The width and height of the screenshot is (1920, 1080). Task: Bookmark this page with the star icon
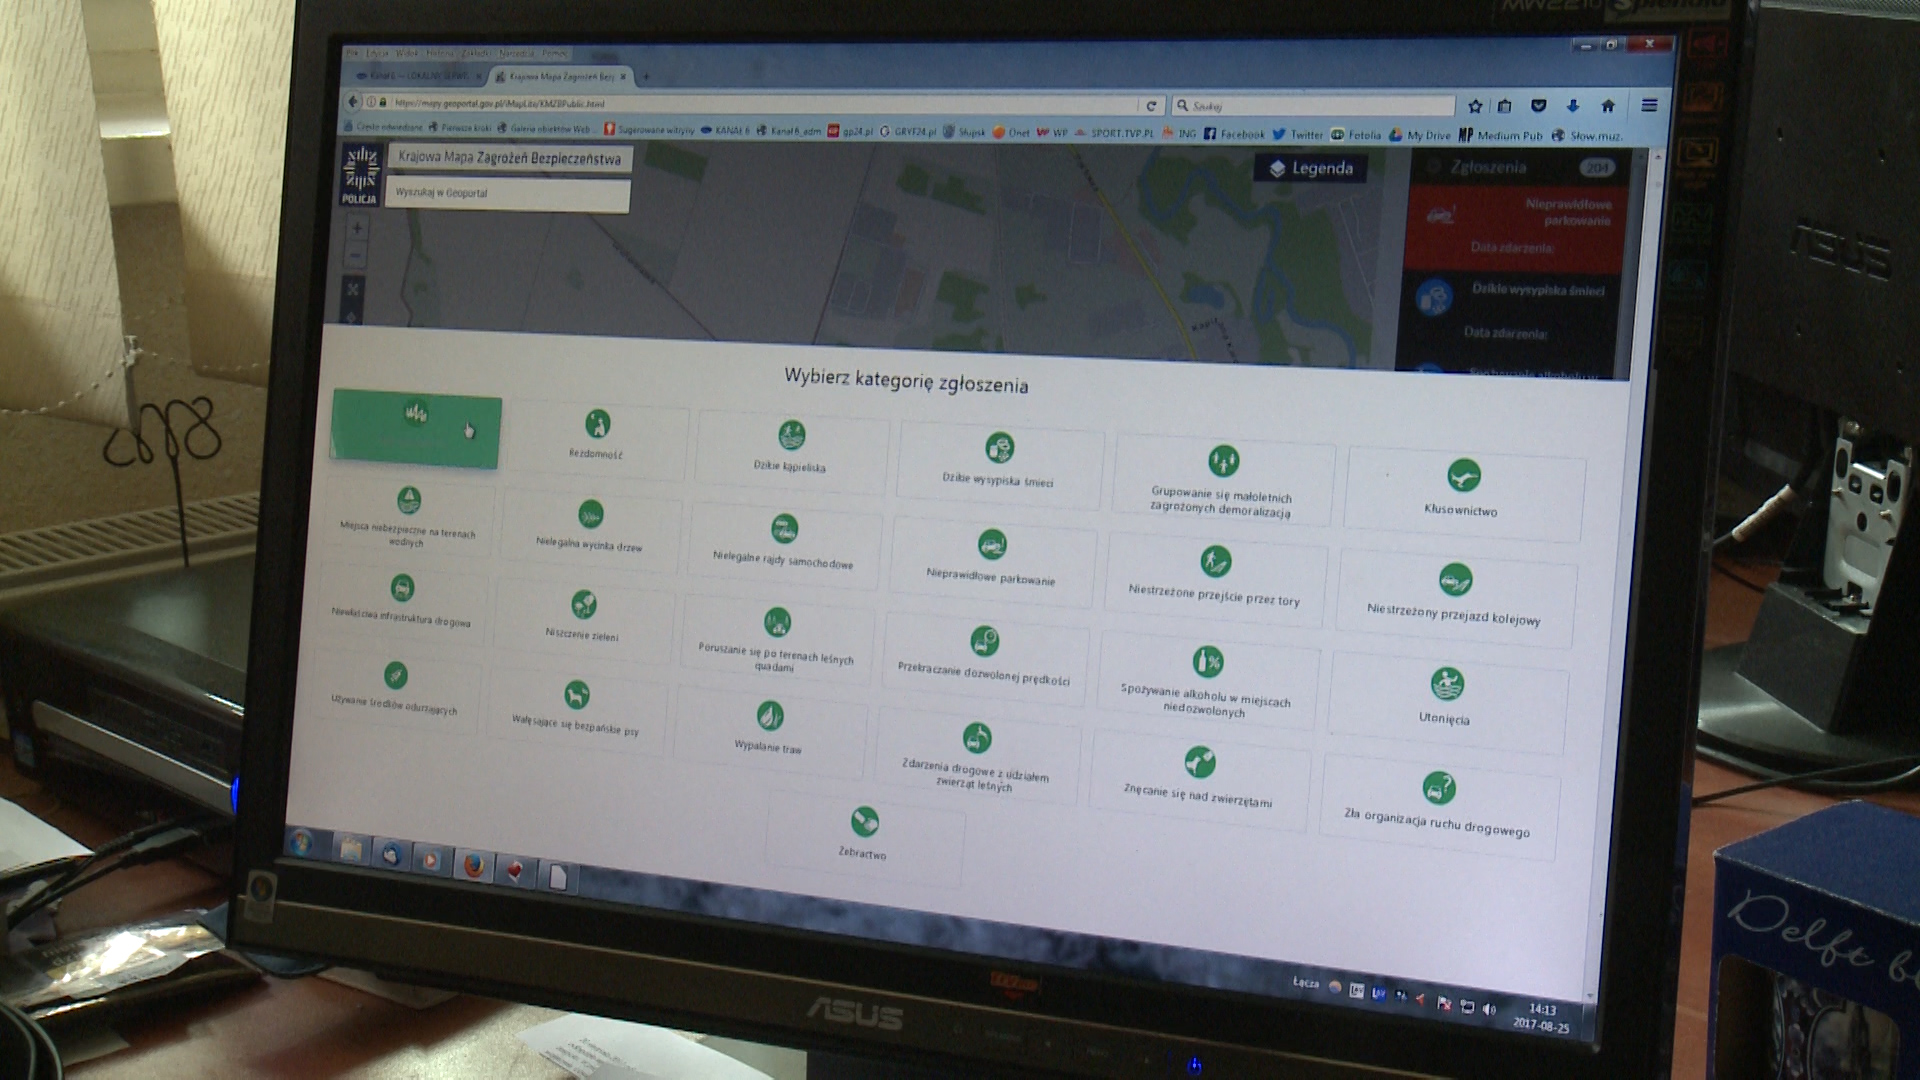1475,106
